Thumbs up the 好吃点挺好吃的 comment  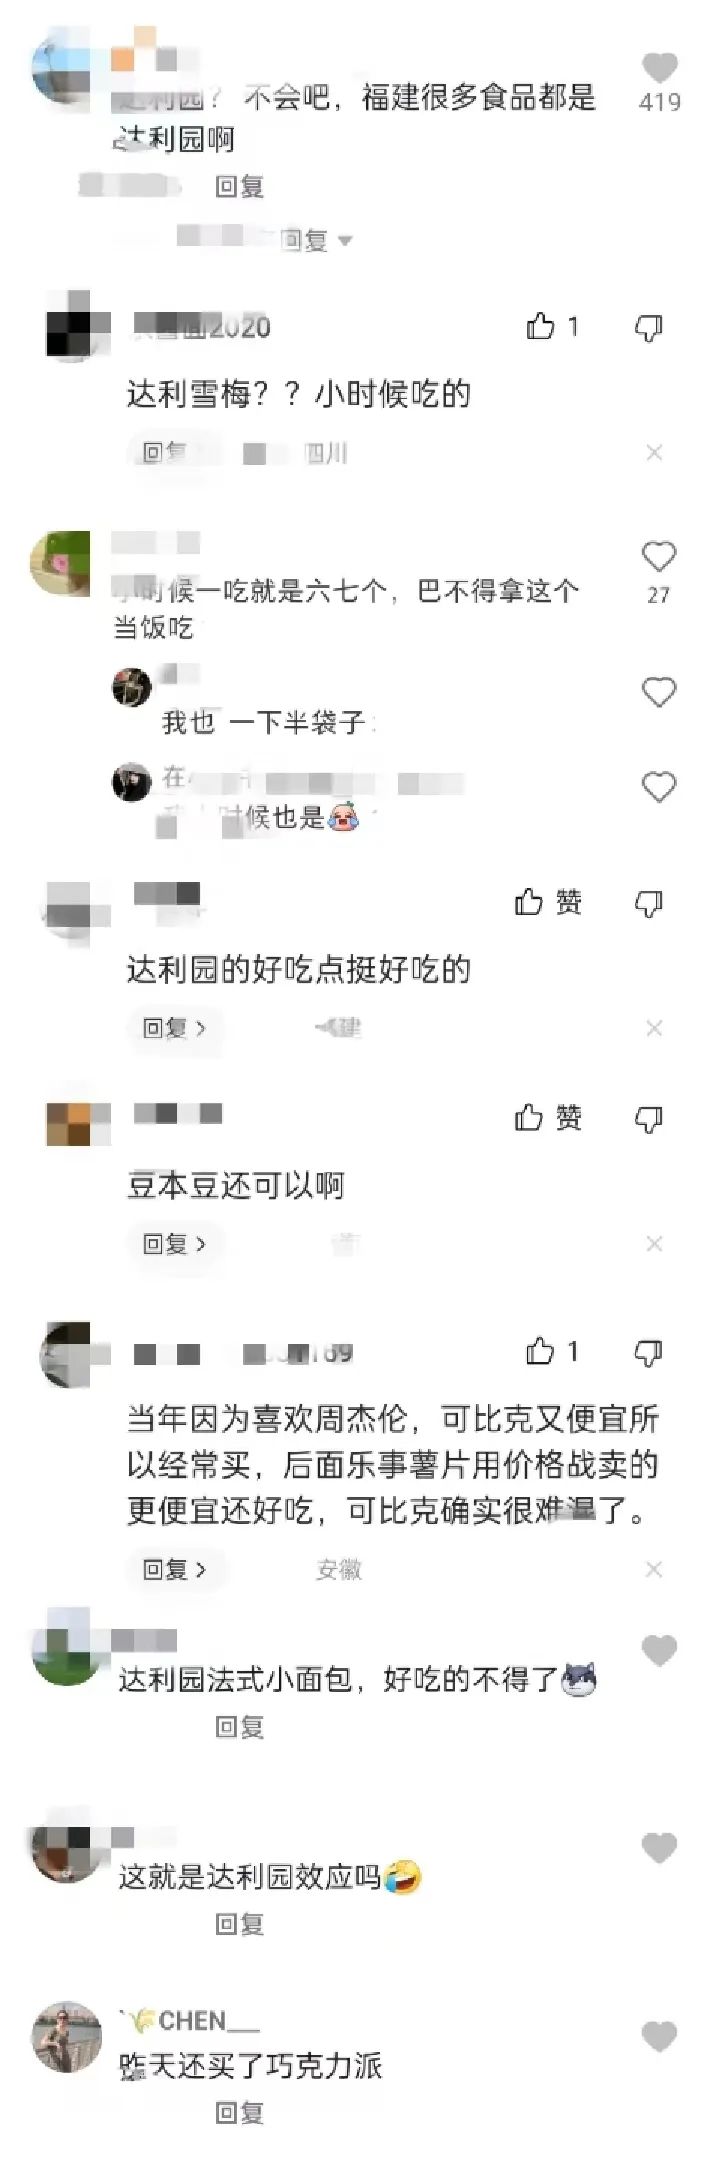pyautogui.click(x=529, y=902)
